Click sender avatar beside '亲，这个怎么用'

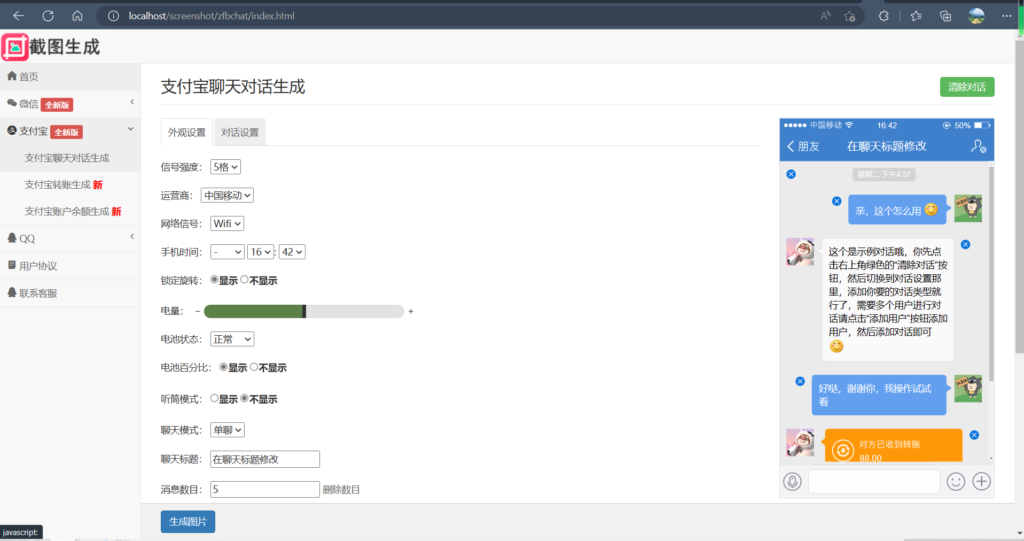coord(968,208)
